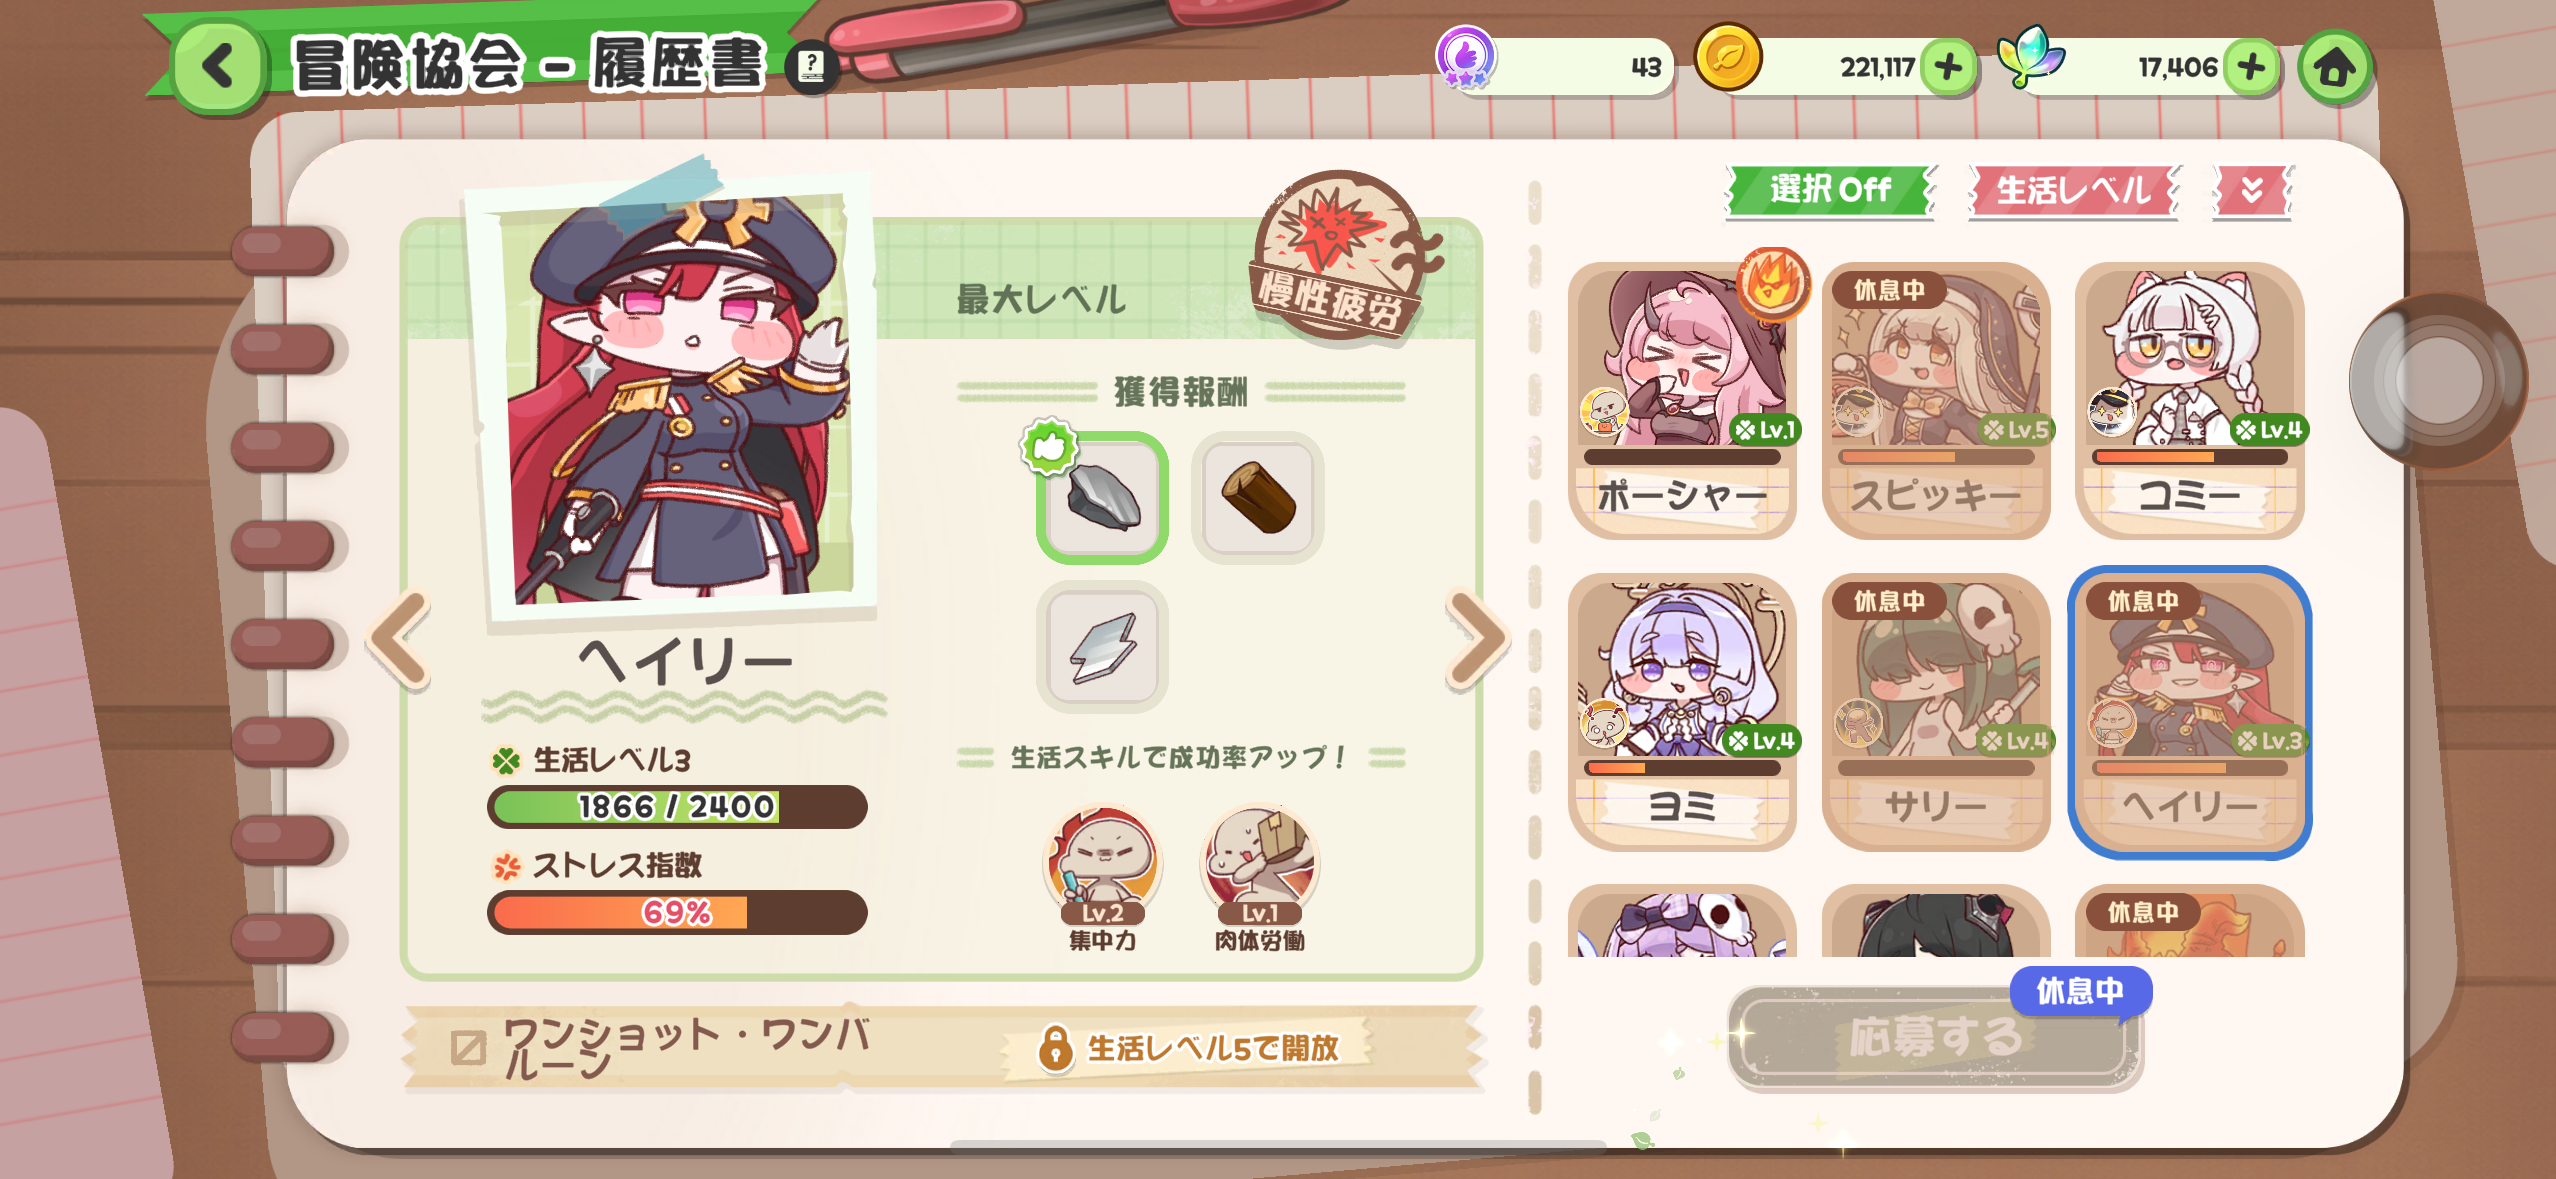Select the コミー character card
2556x1179 pixels.
click(x=2190, y=400)
